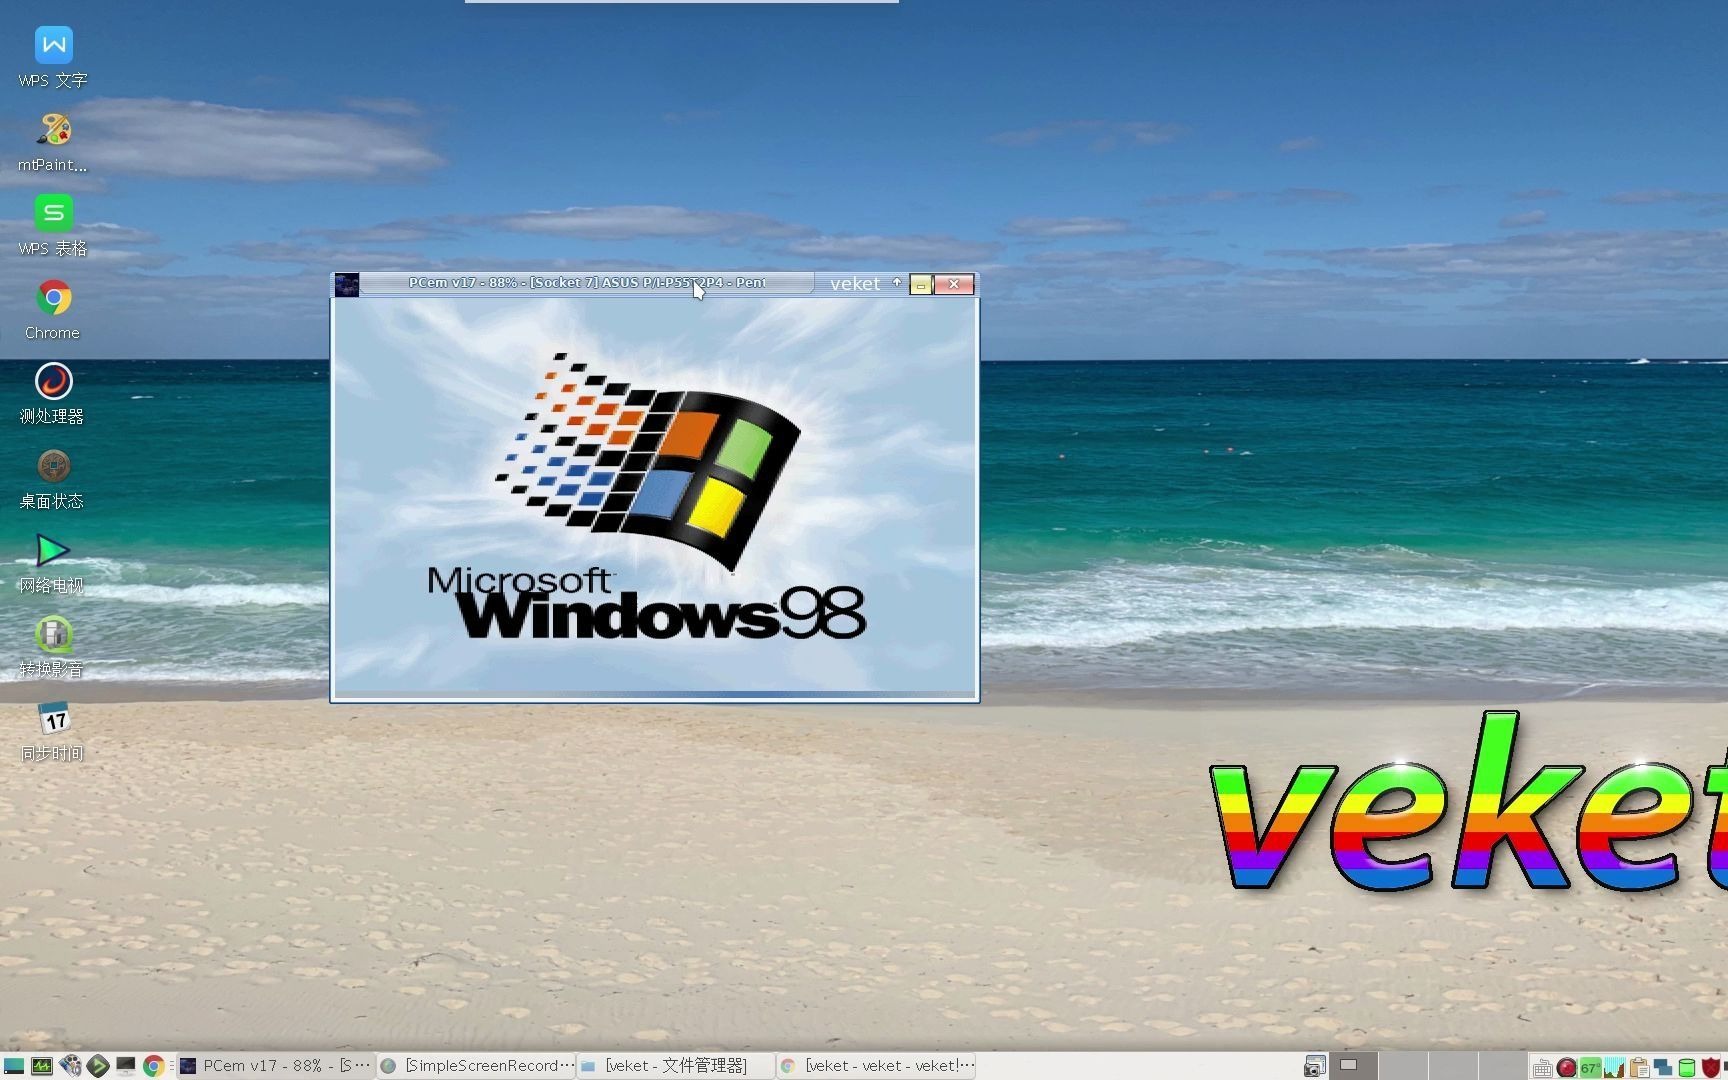This screenshot has width=1728, height=1080.
Task: Click the show-desktop icon in taskbar
Action: pyautogui.click(x=14, y=1066)
